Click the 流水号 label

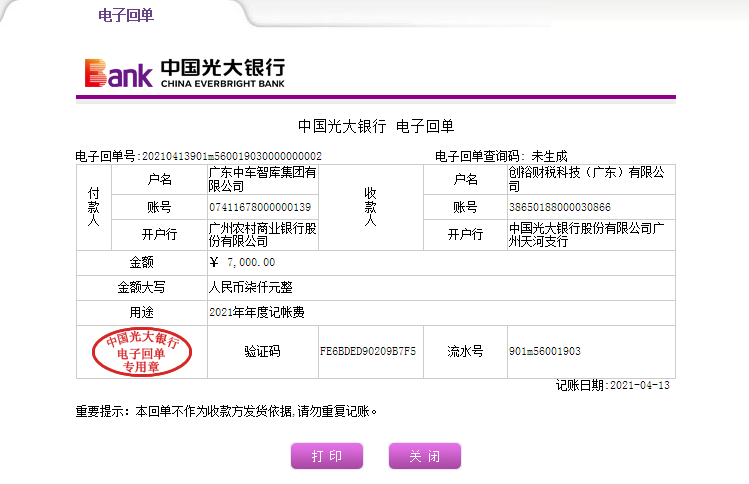coord(465,352)
